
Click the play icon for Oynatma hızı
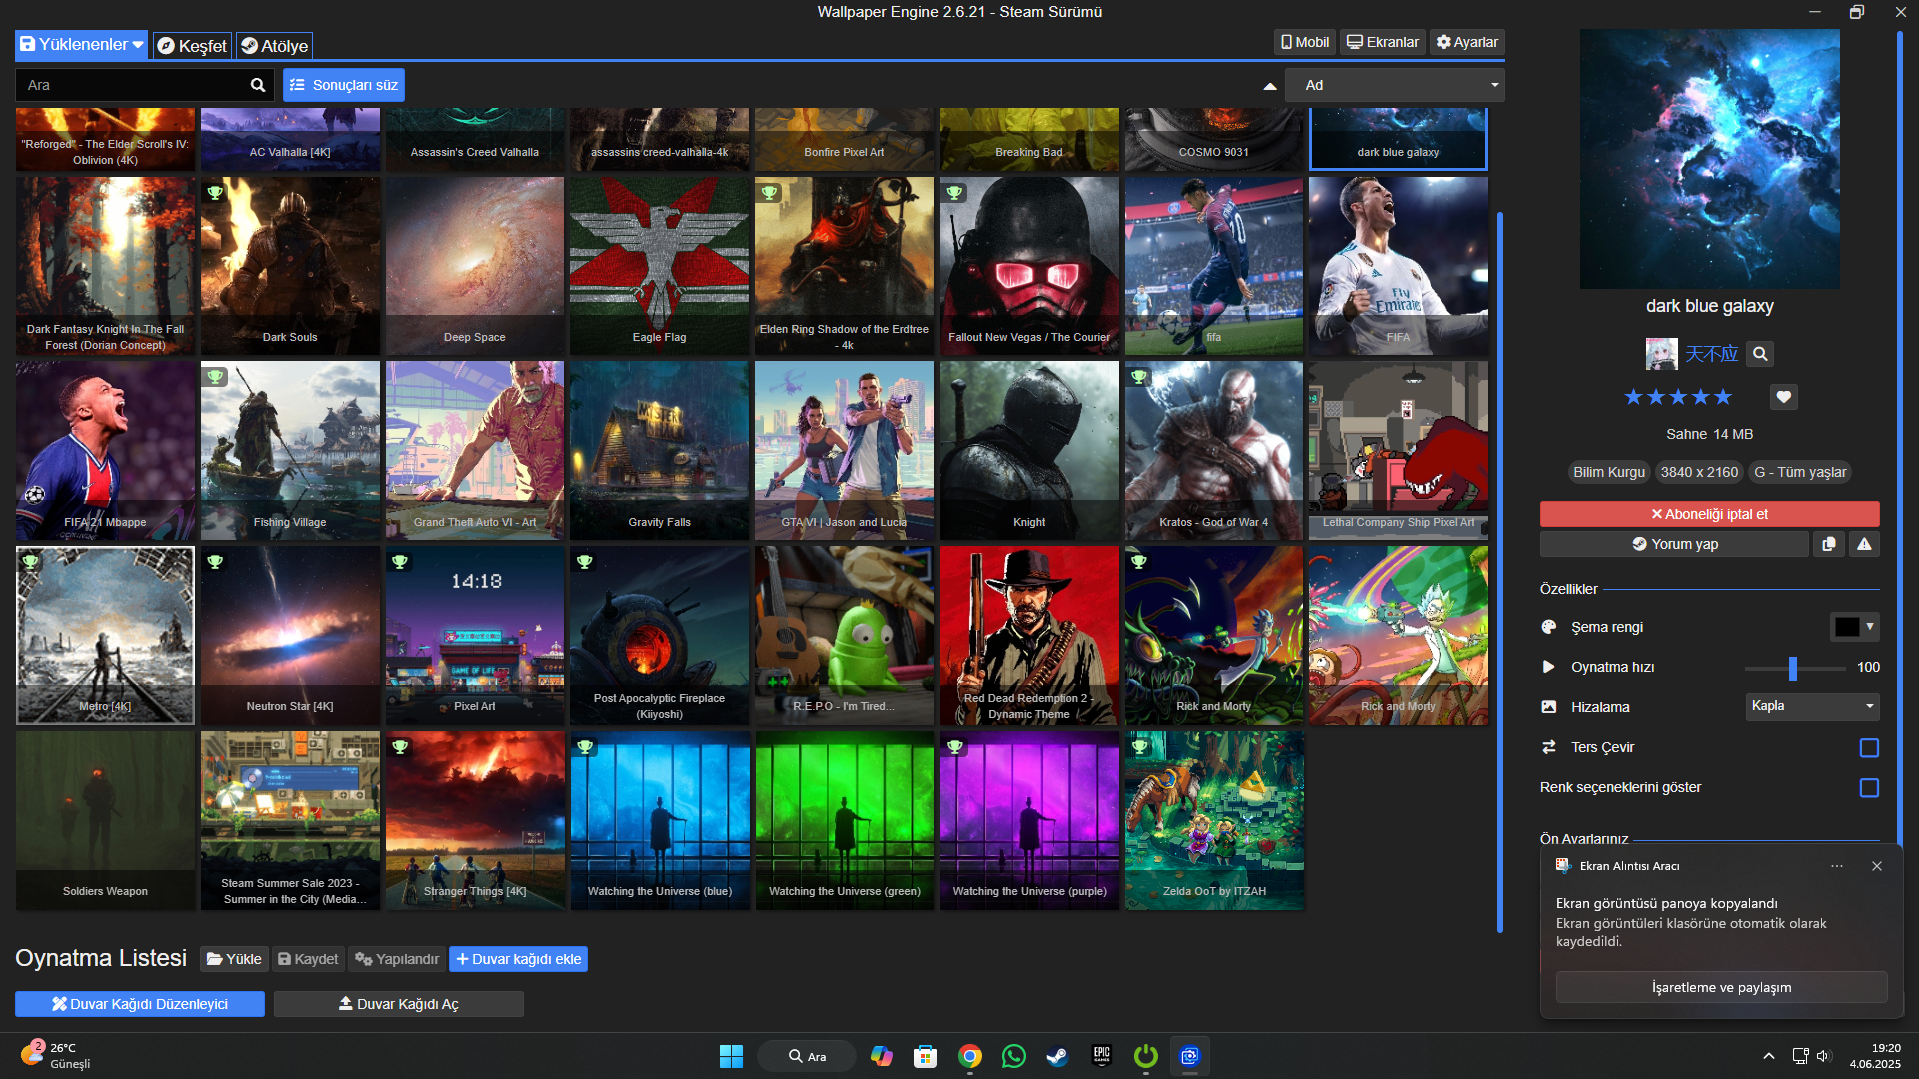[x=1548, y=667]
